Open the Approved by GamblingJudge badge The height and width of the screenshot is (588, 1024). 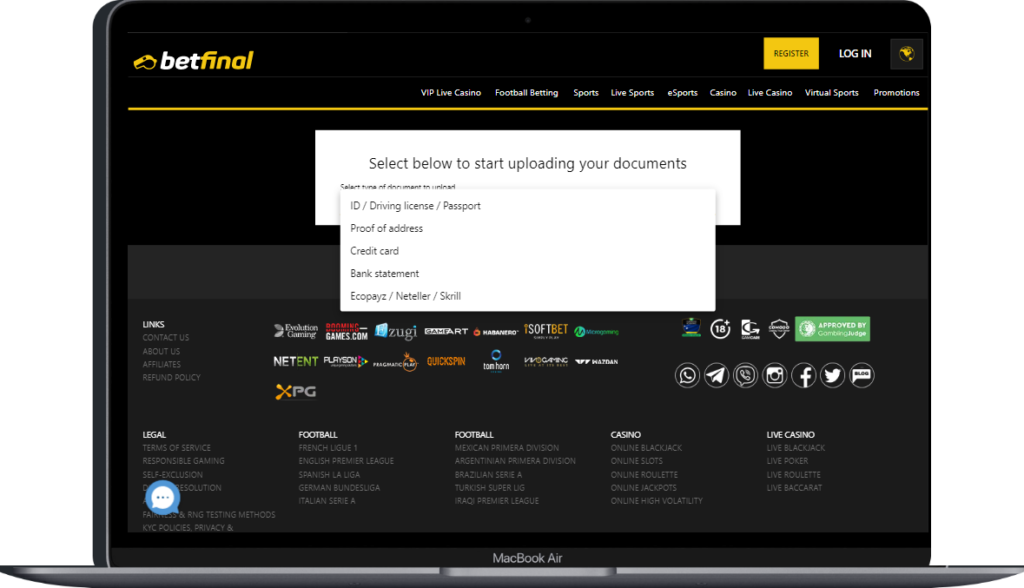(832, 329)
